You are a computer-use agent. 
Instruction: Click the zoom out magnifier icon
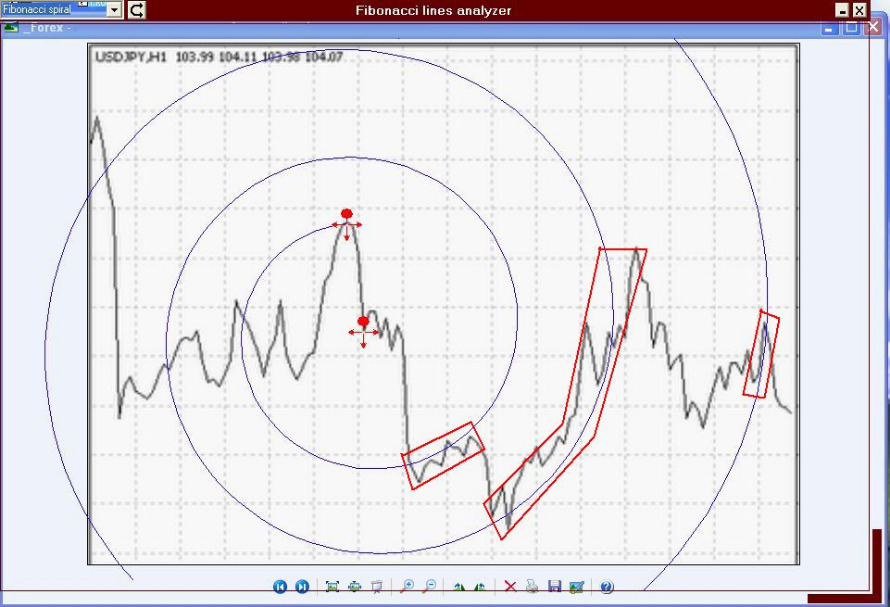(x=429, y=587)
